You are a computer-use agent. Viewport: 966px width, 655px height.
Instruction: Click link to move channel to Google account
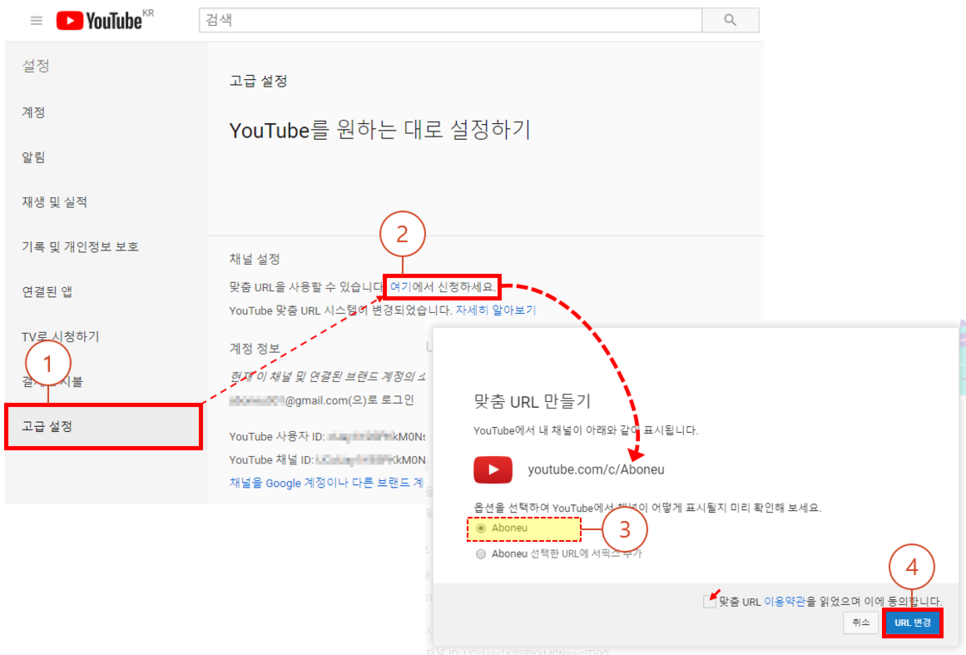pyautogui.click(x=327, y=482)
